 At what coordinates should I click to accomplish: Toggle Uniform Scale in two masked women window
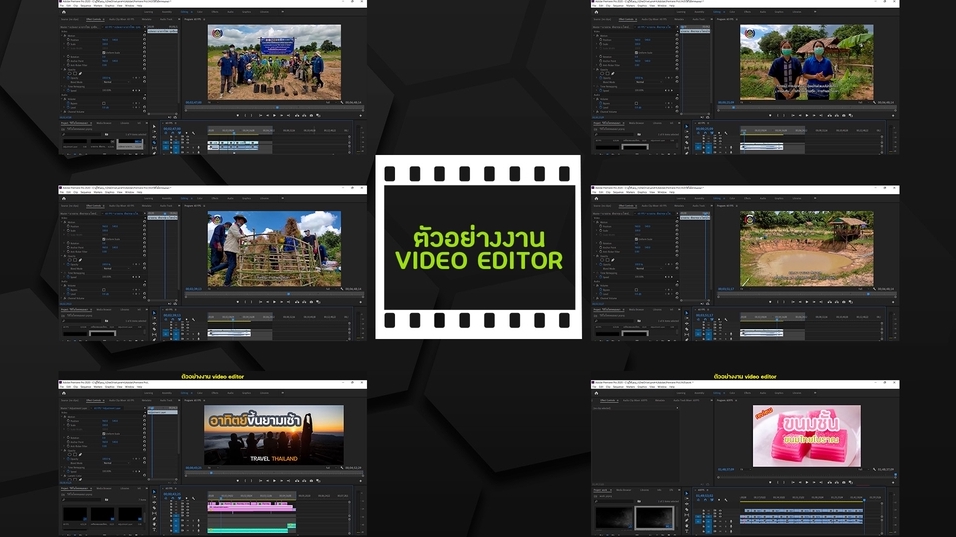point(636,52)
